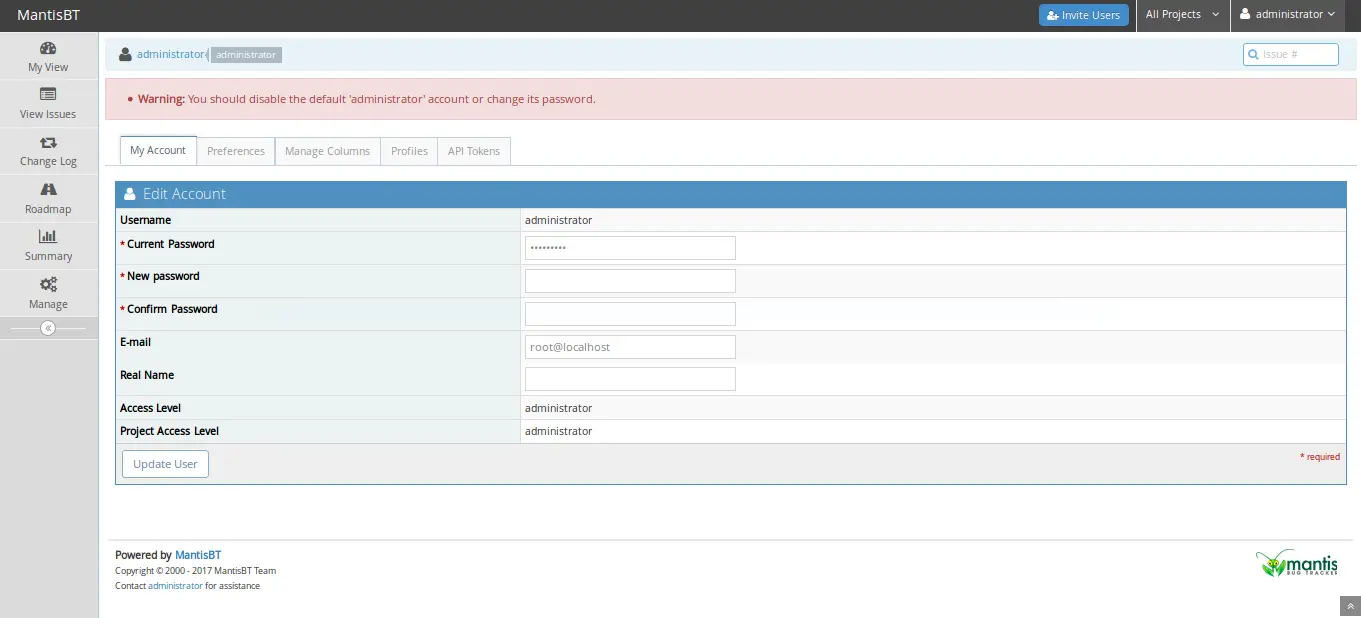Viewport: 1361px width, 618px height.
Task: Click the Update User button
Action: [165, 464]
